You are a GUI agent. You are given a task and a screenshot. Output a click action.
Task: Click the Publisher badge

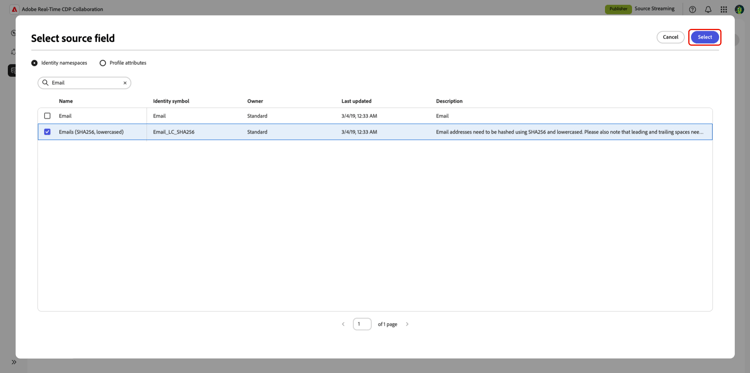tap(618, 9)
